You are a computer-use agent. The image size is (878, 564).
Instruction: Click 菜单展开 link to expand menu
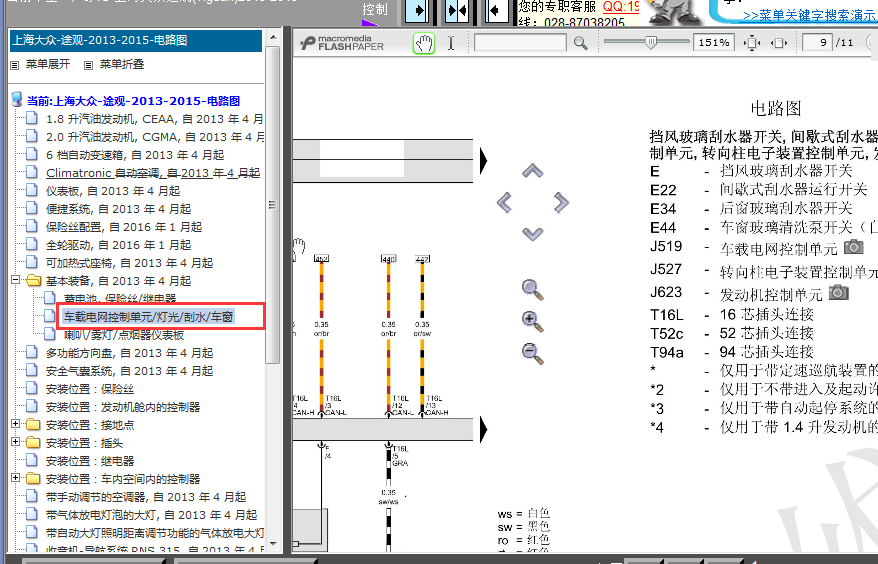(48, 64)
